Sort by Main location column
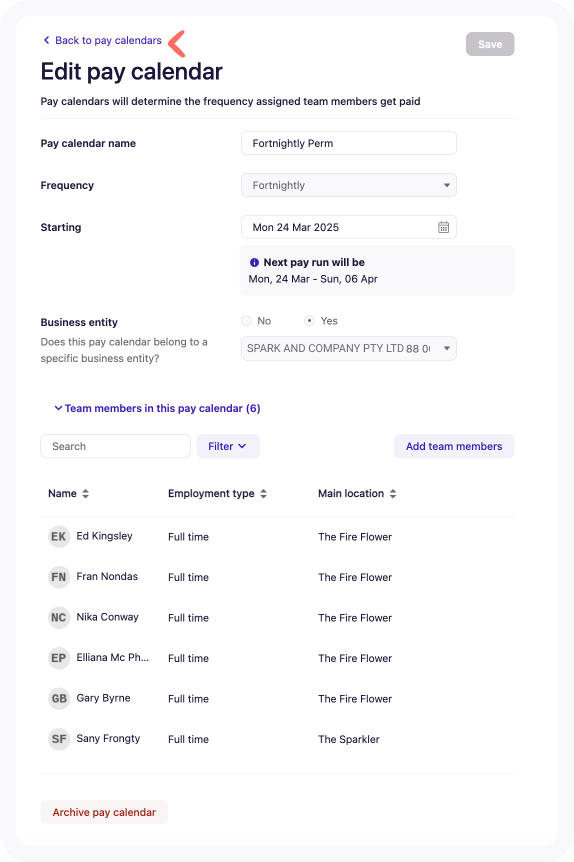574x862 pixels. pyautogui.click(x=357, y=493)
